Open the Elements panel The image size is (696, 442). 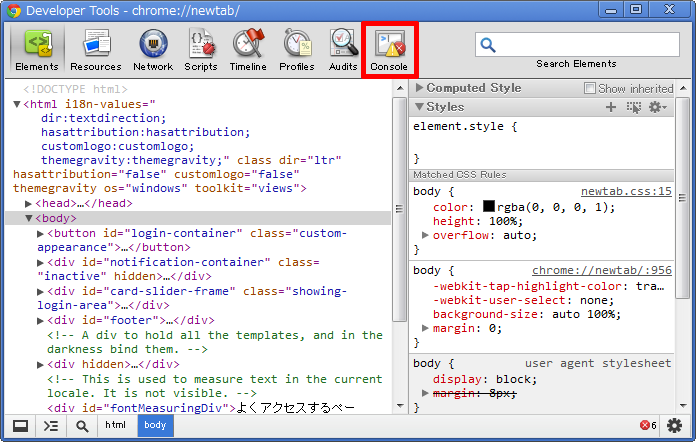point(37,50)
